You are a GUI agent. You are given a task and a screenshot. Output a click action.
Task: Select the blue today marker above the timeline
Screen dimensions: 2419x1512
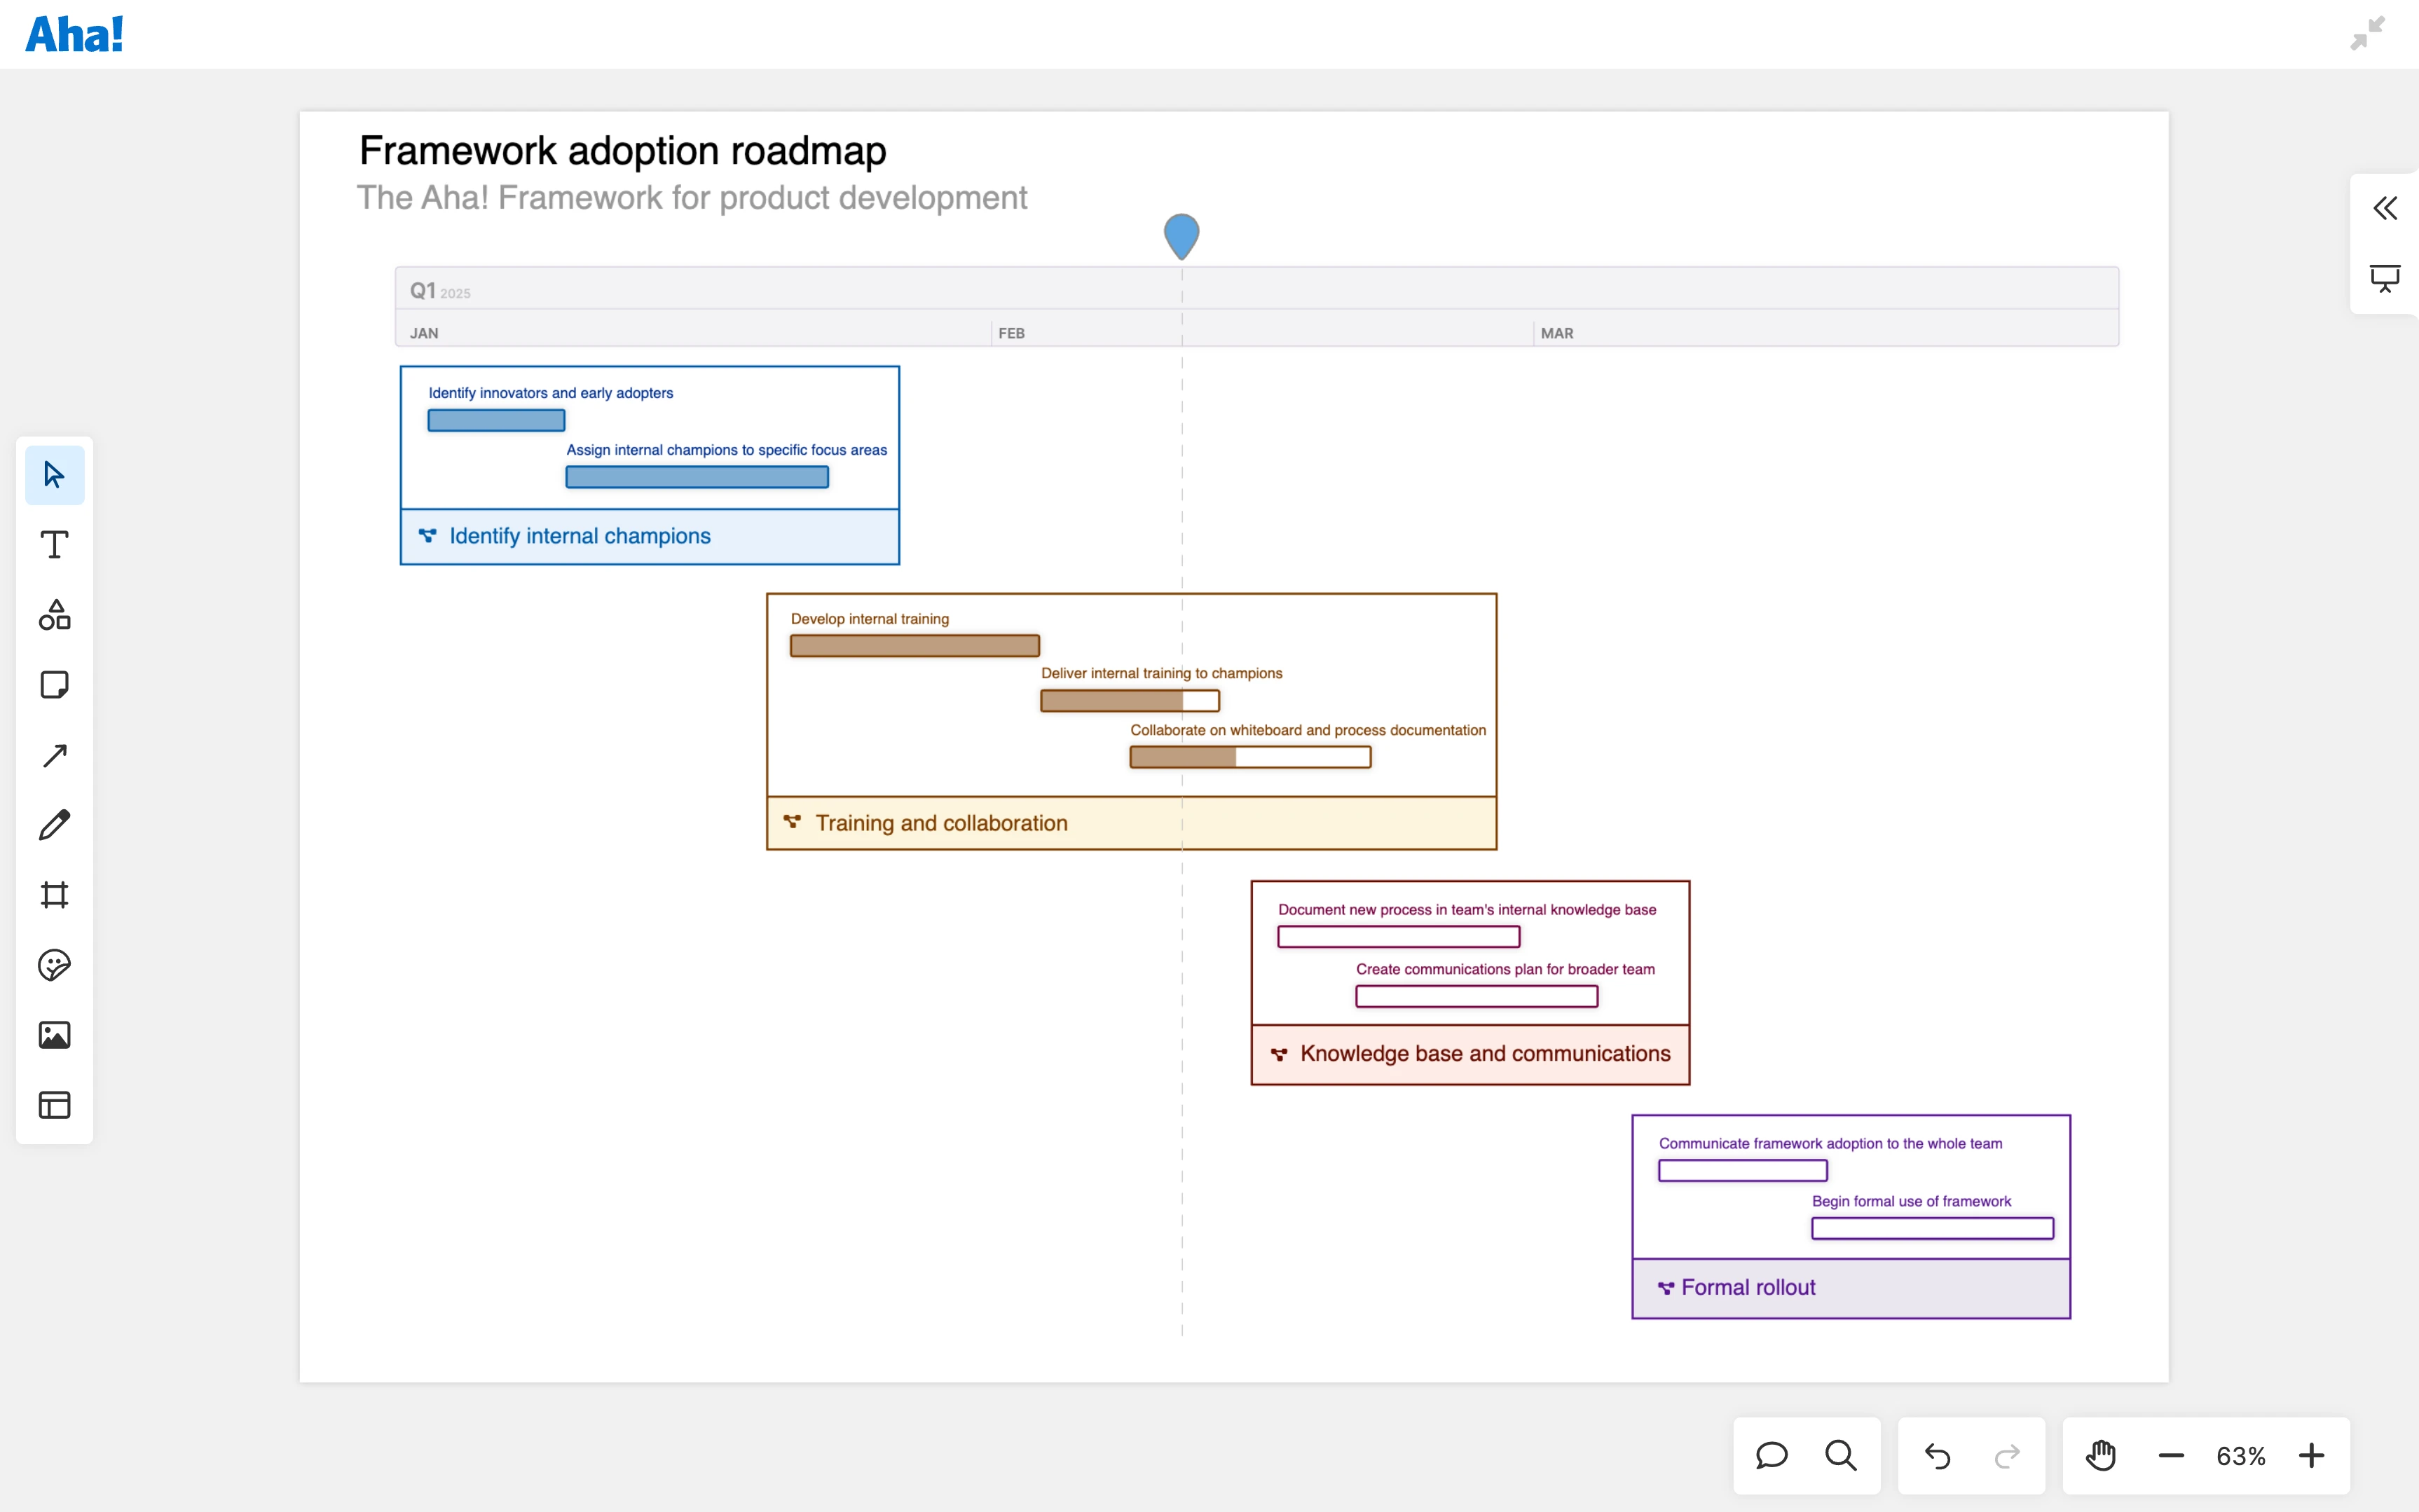point(1182,236)
